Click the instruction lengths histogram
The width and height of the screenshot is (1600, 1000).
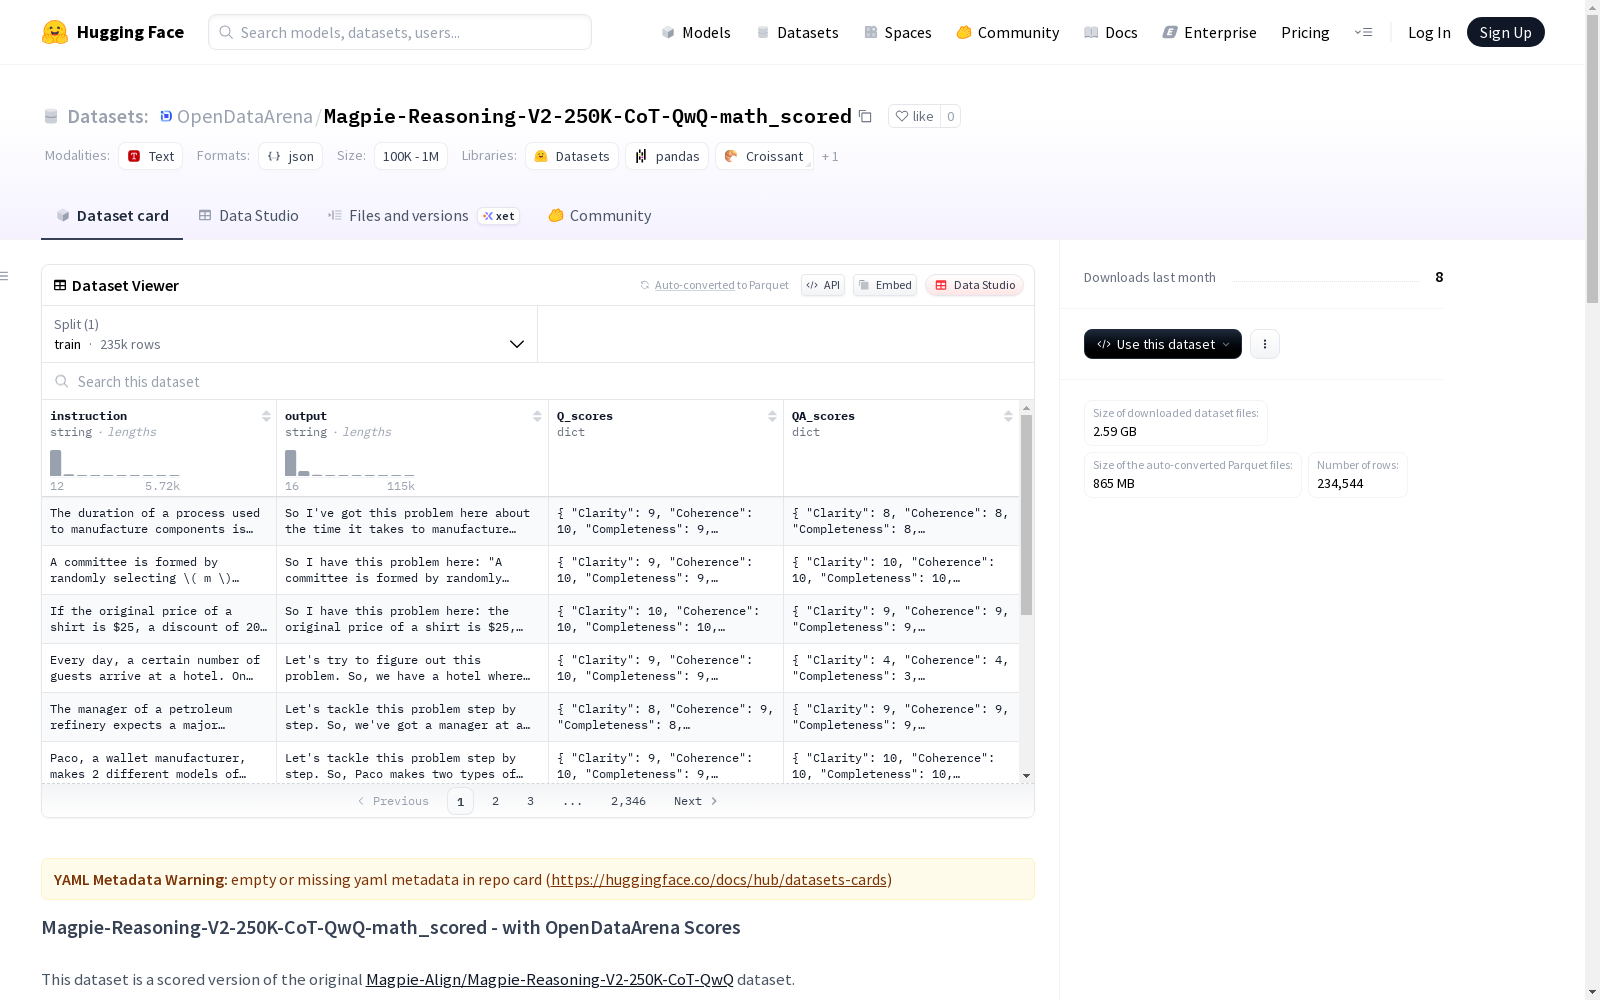[x=115, y=463]
